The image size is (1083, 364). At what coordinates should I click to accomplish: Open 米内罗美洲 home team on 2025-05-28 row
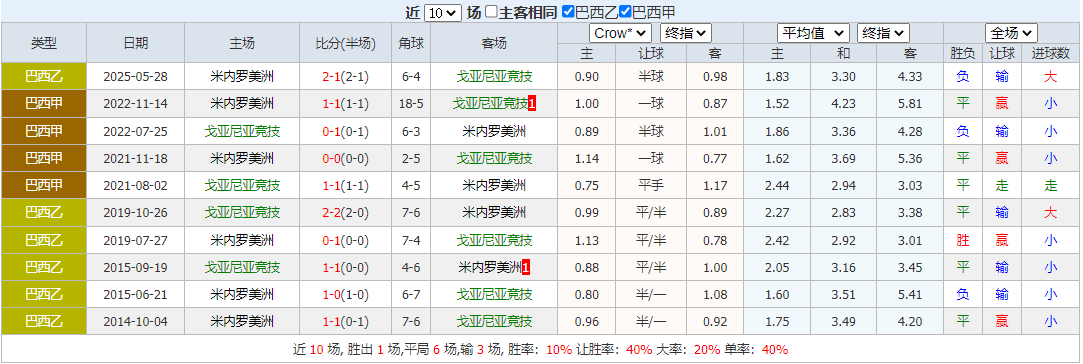[x=242, y=77]
